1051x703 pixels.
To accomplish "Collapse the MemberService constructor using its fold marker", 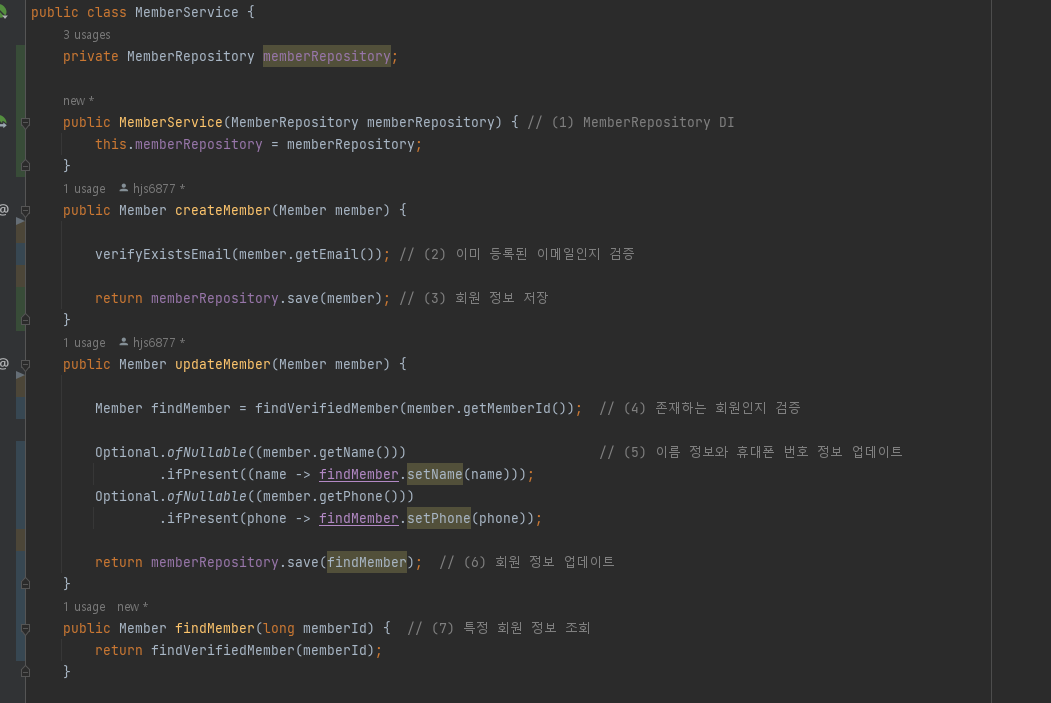I will point(25,123).
